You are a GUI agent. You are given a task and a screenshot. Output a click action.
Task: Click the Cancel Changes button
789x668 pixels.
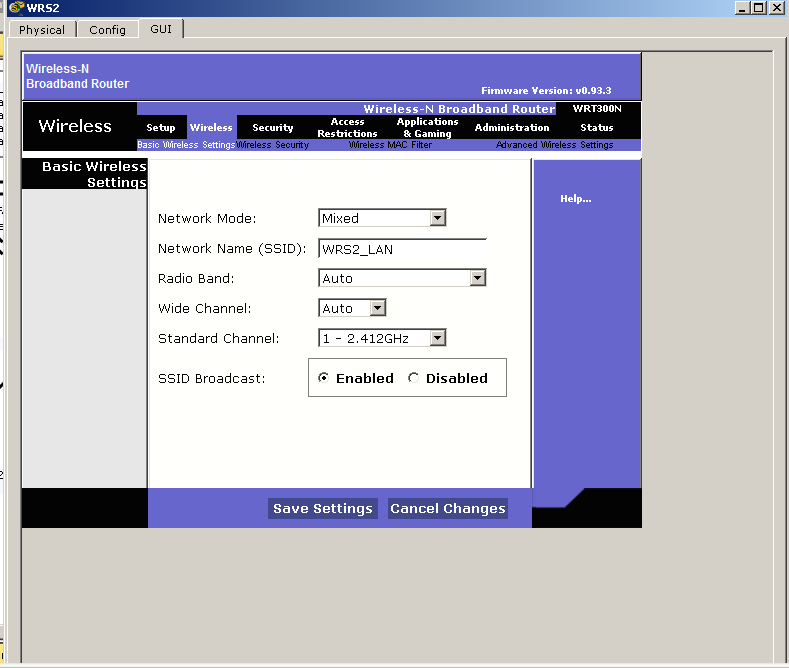[448, 509]
